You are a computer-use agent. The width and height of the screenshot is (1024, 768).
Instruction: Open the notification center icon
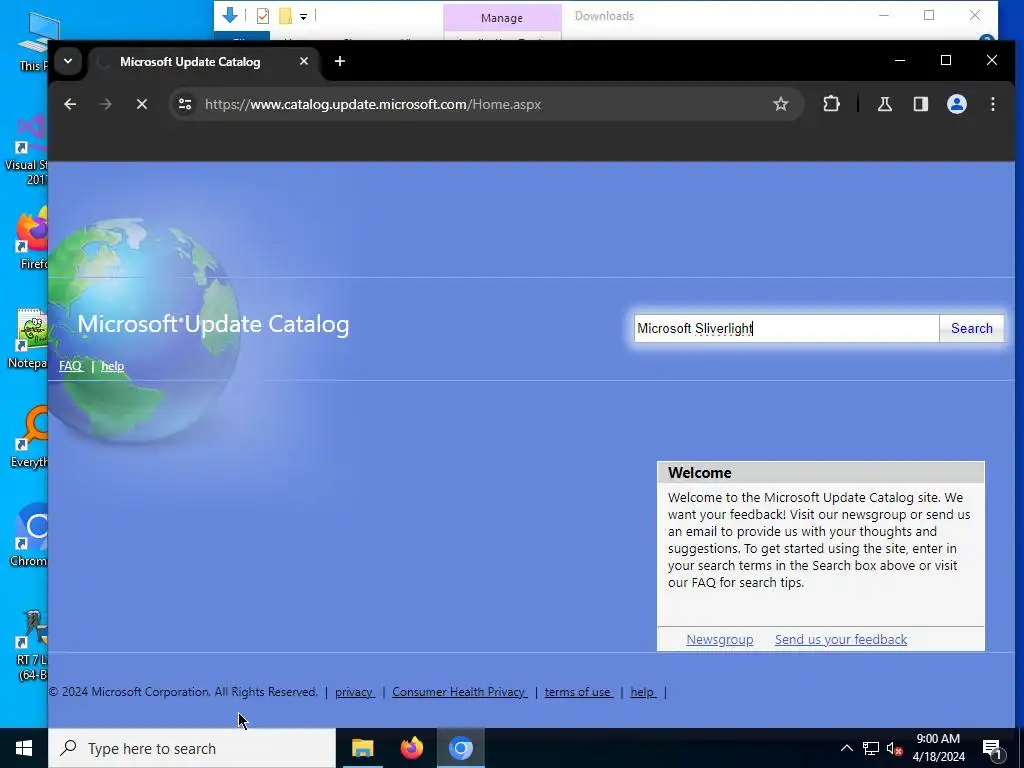coord(992,748)
